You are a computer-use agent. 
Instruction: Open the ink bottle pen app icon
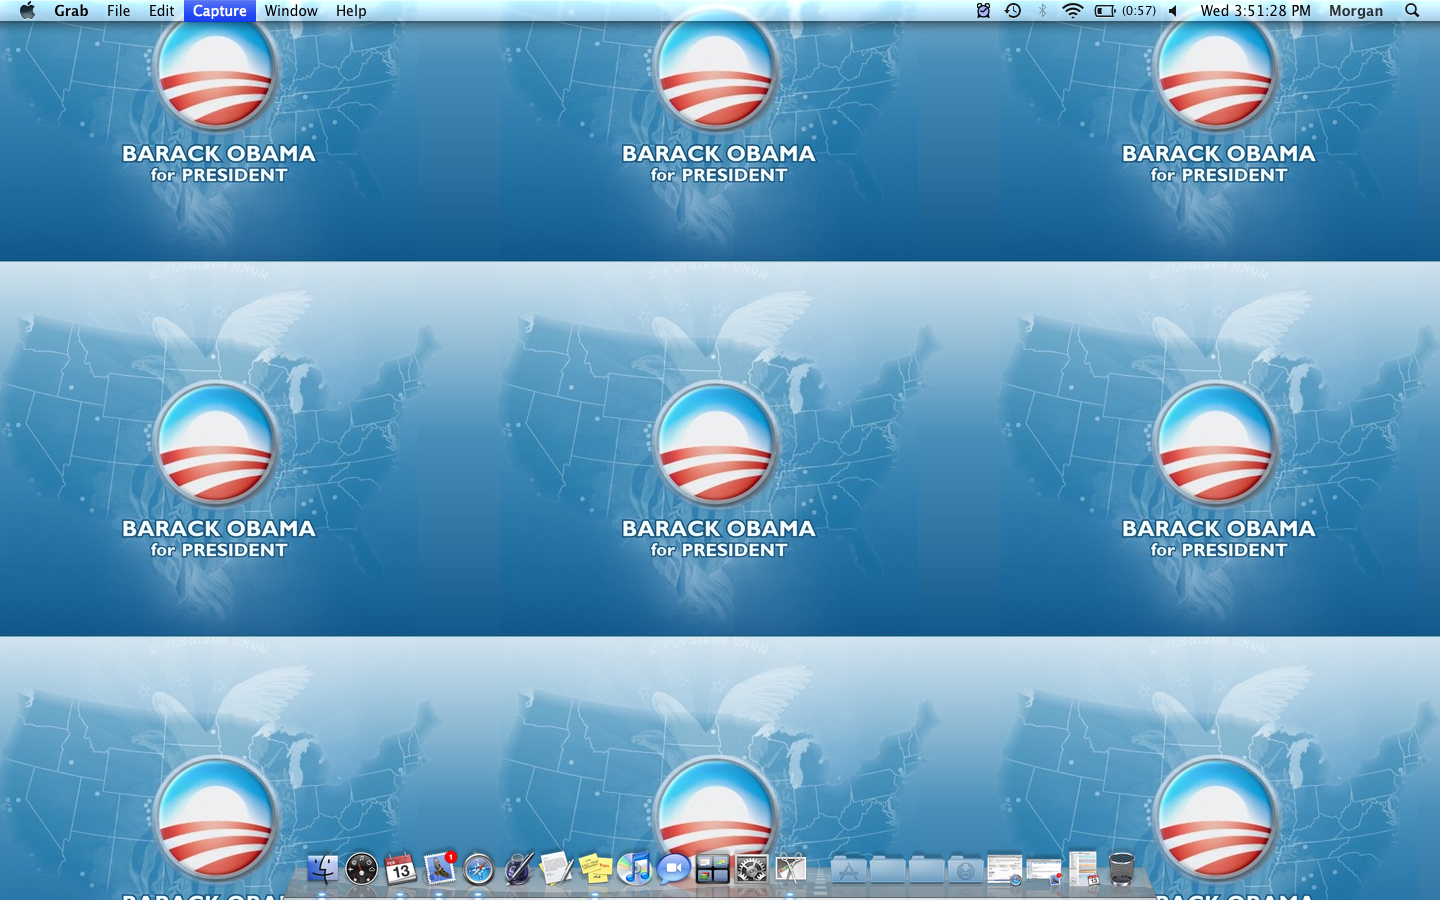pos(517,868)
